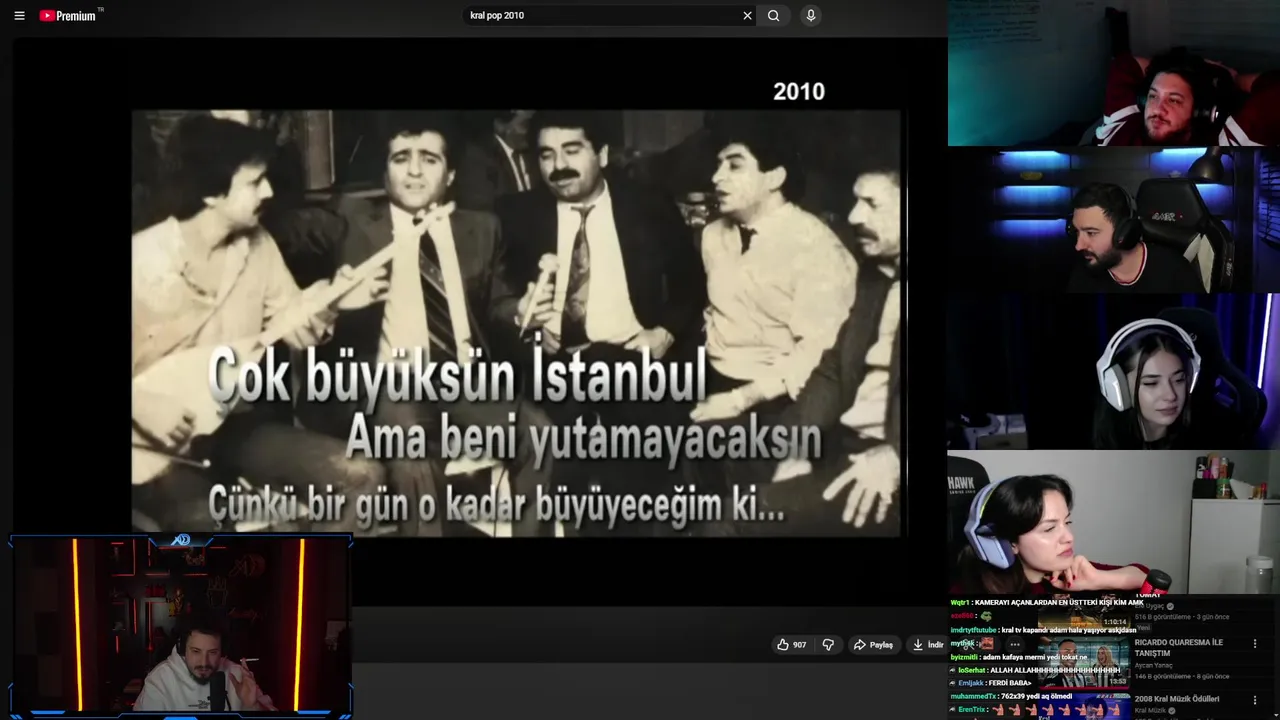Viewport: 1280px width, 720px height.
Task: Click the top webcam feed of man in red
Action: [1114, 73]
